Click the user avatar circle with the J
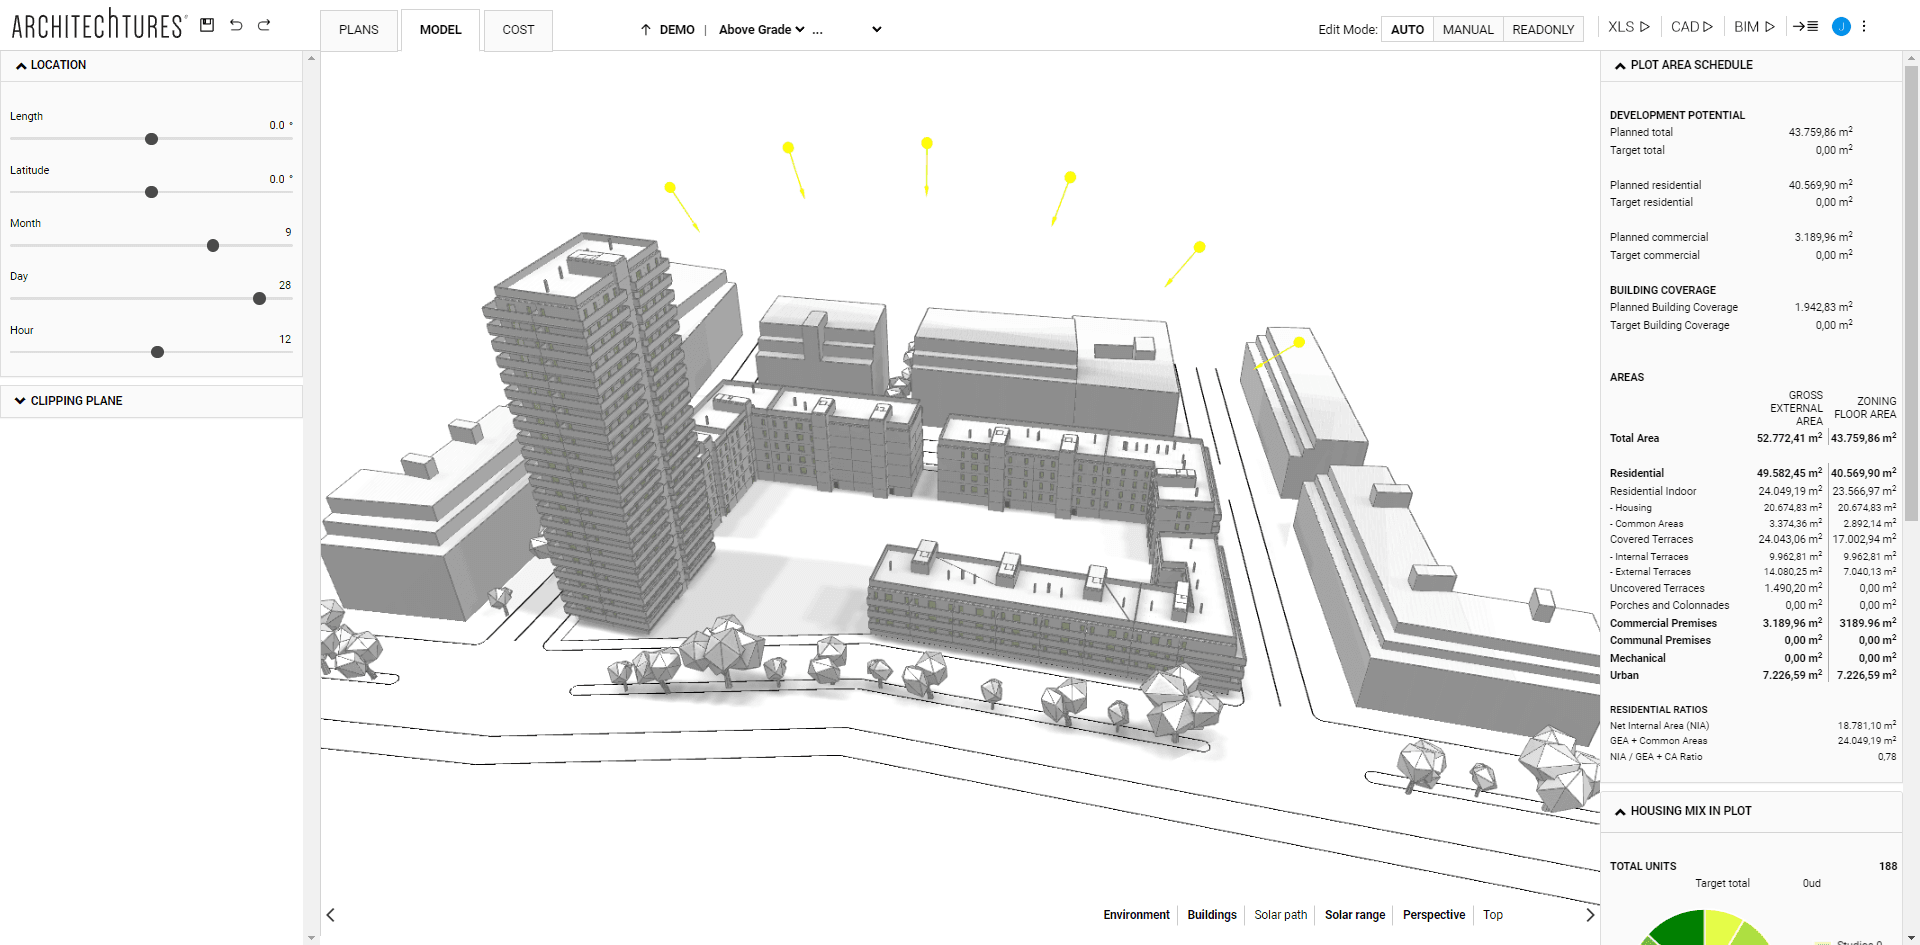The image size is (1920, 945). click(1841, 26)
